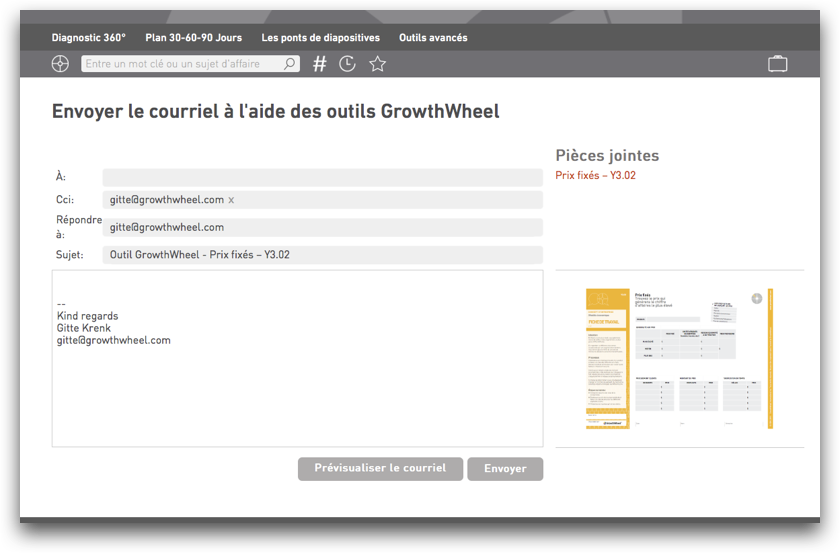Click the GrowthWheel wheel icon
The height and width of the screenshot is (553, 840).
[x=60, y=64]
